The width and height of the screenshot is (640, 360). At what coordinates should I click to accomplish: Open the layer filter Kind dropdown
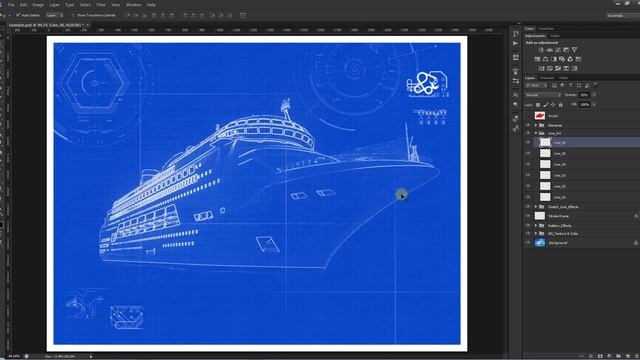(537, 85)
